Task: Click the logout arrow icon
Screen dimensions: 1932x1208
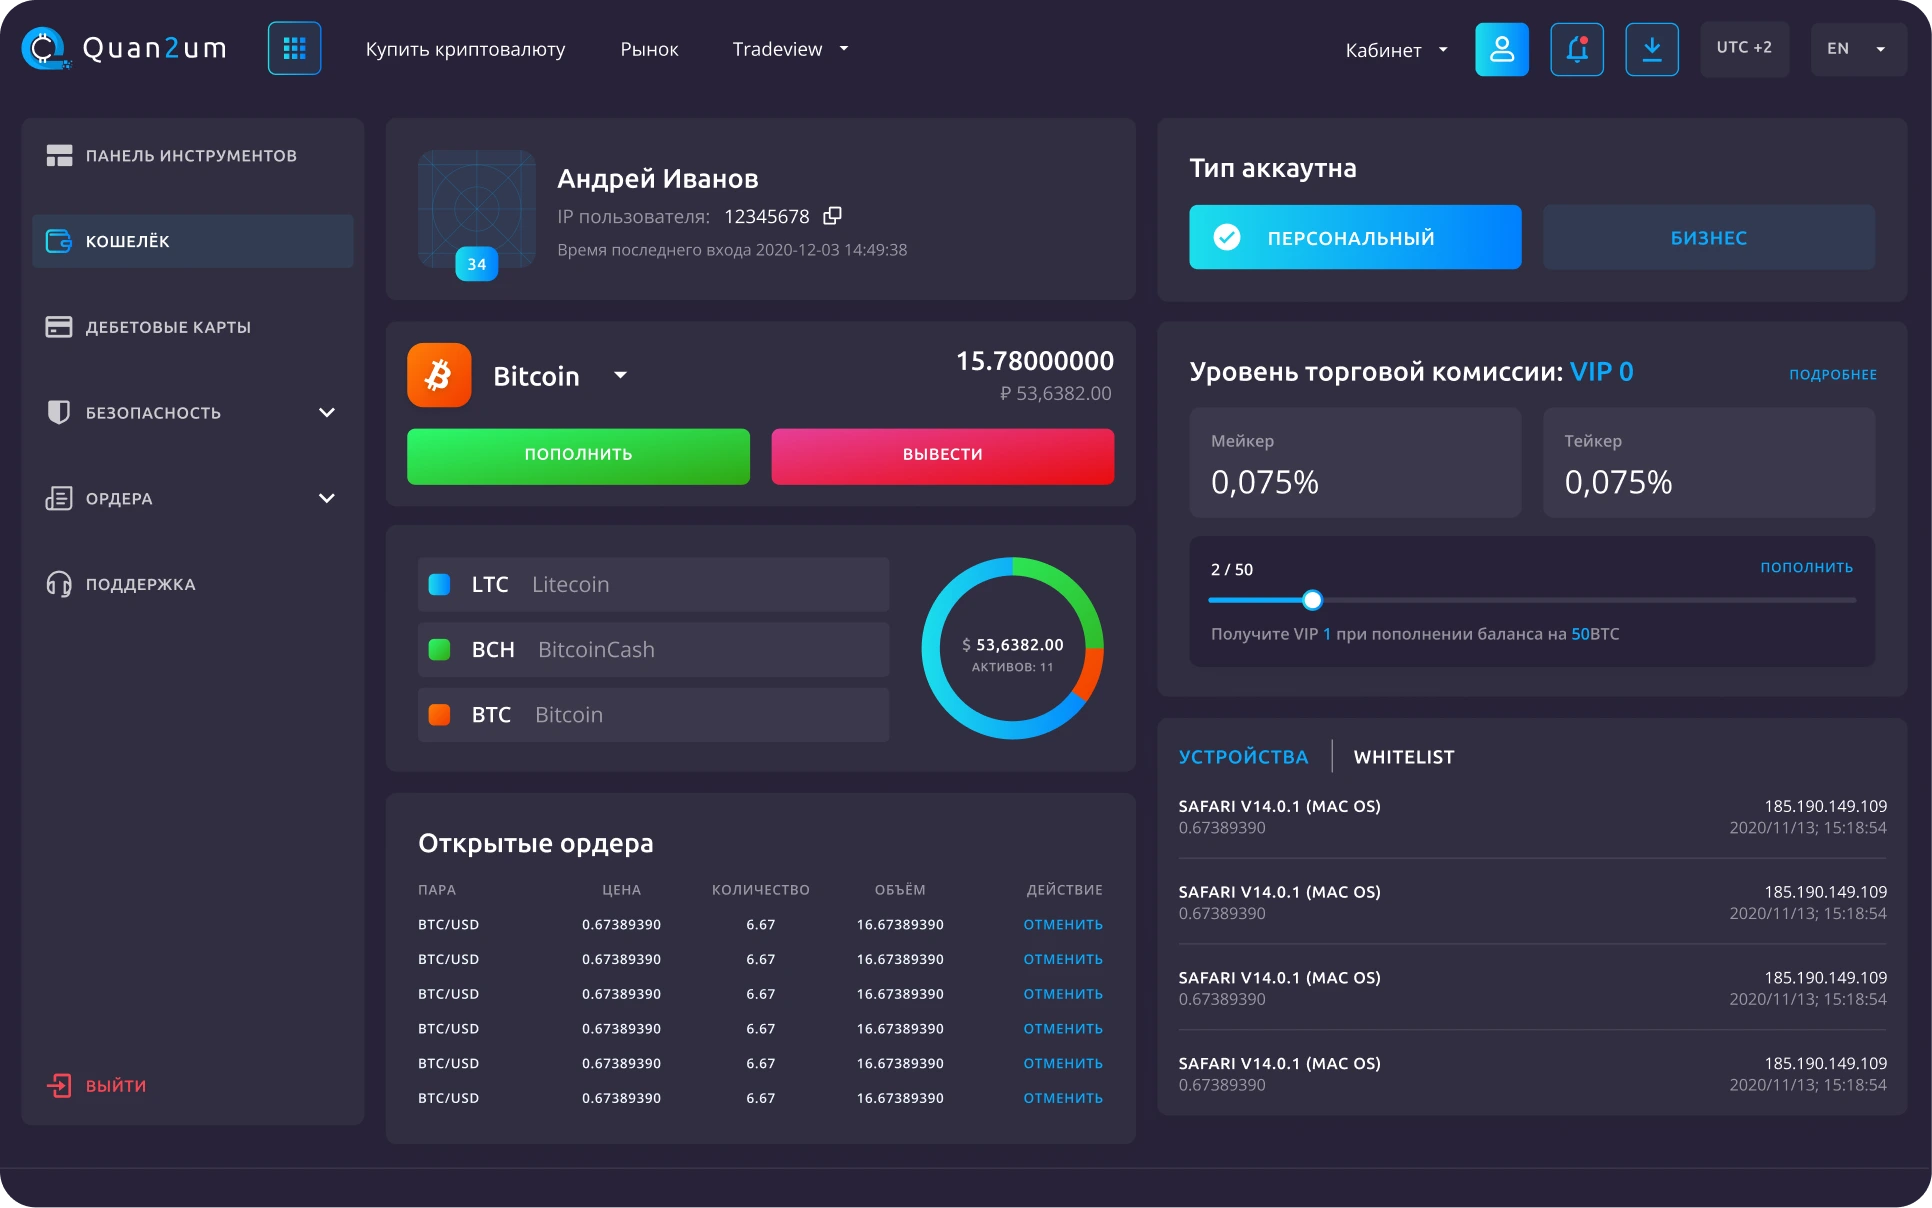Action: coord(59,1086)
